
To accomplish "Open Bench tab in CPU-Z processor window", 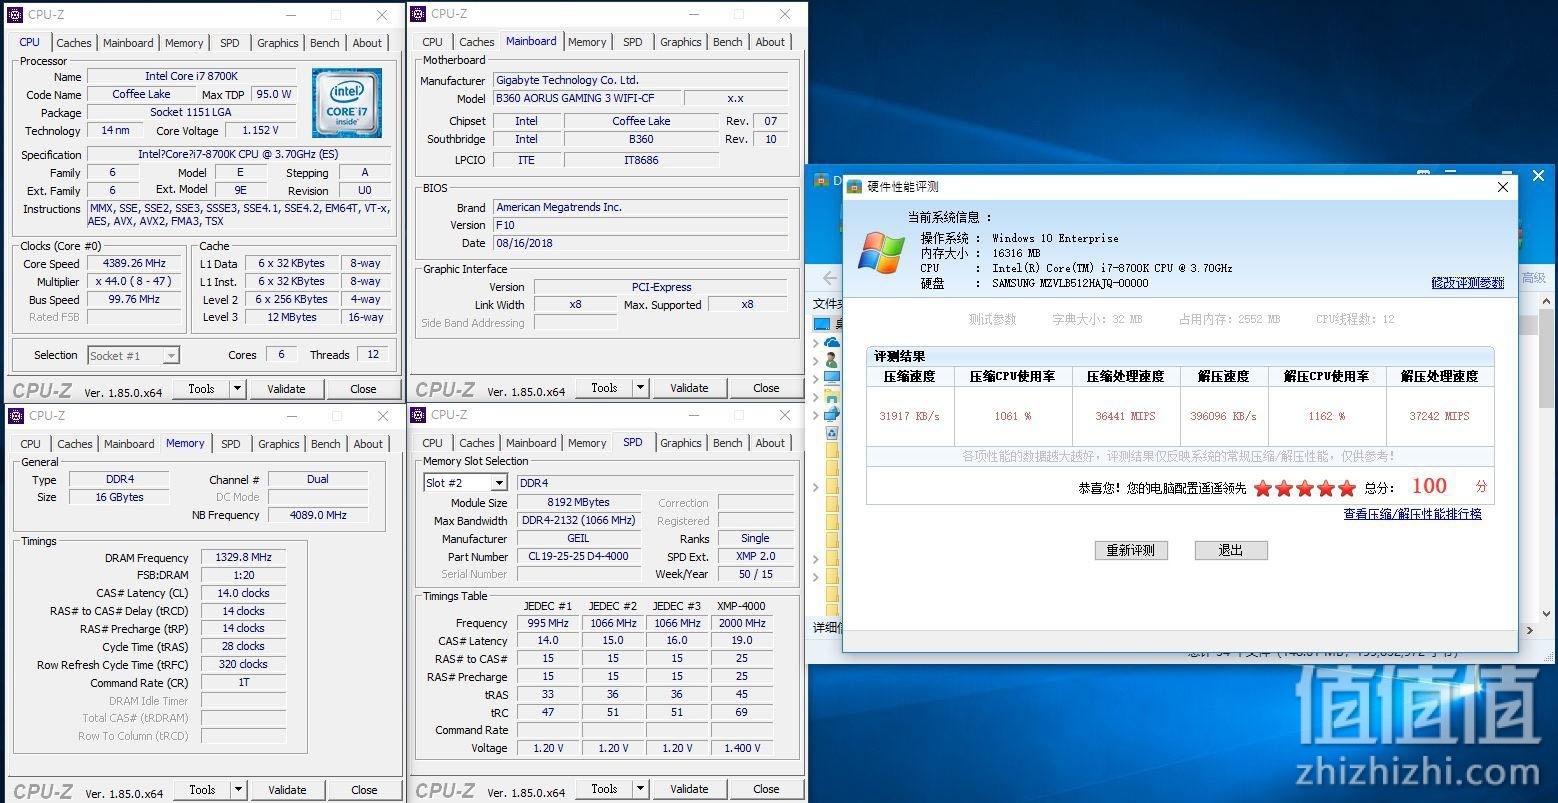I will tap(325, 43).
